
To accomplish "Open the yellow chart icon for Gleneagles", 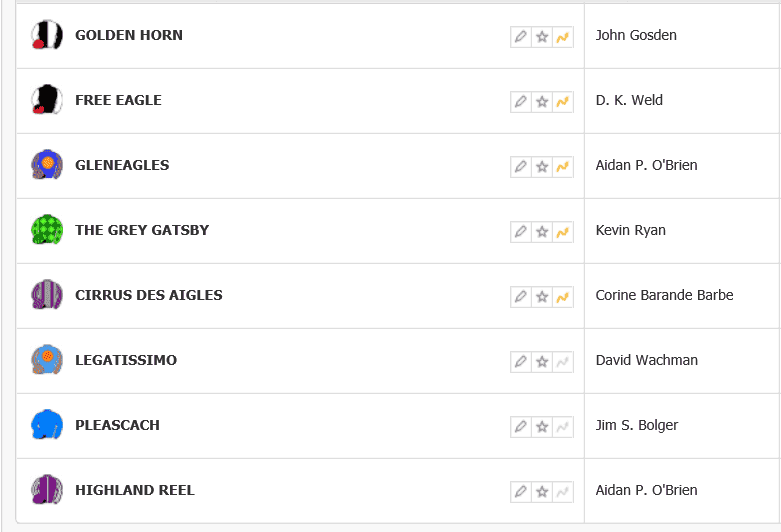I will [563, 167].
